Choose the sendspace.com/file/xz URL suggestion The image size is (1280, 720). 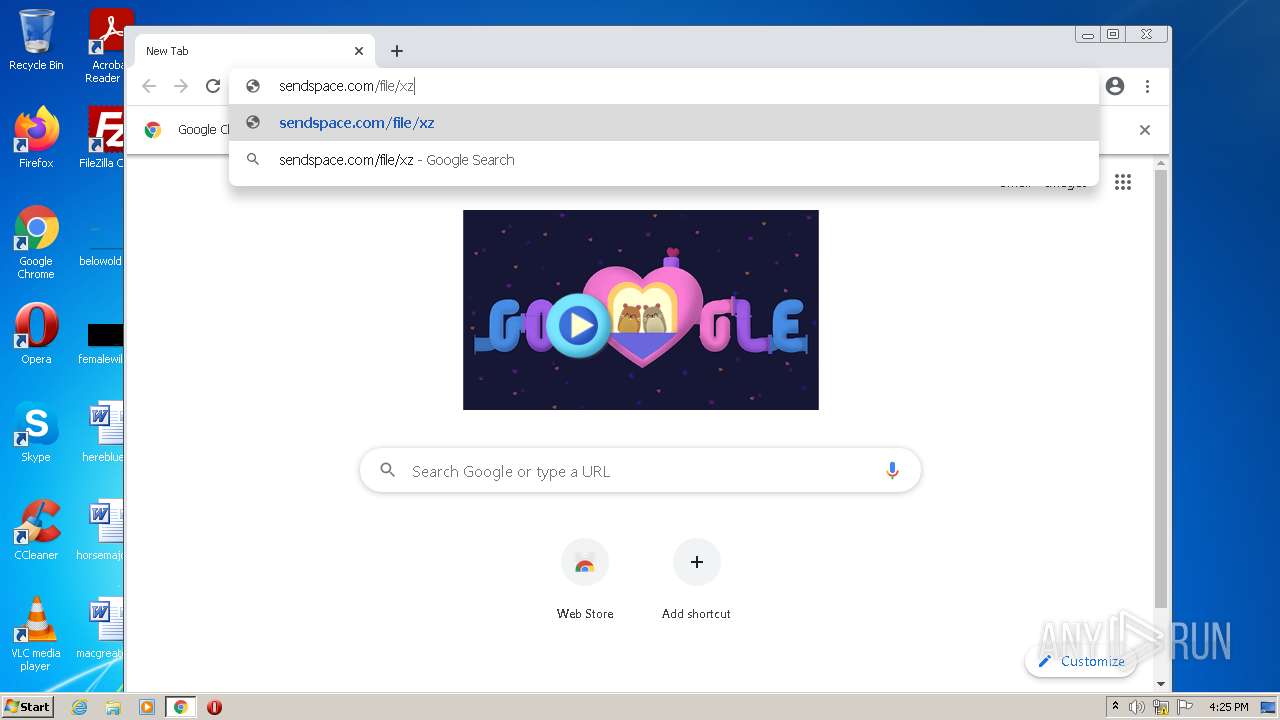[x=664, y=123]
